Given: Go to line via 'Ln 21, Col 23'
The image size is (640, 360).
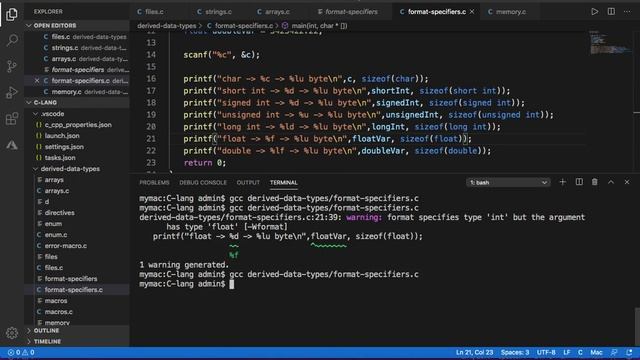Looking at the screenshot, I should [474, 352].
